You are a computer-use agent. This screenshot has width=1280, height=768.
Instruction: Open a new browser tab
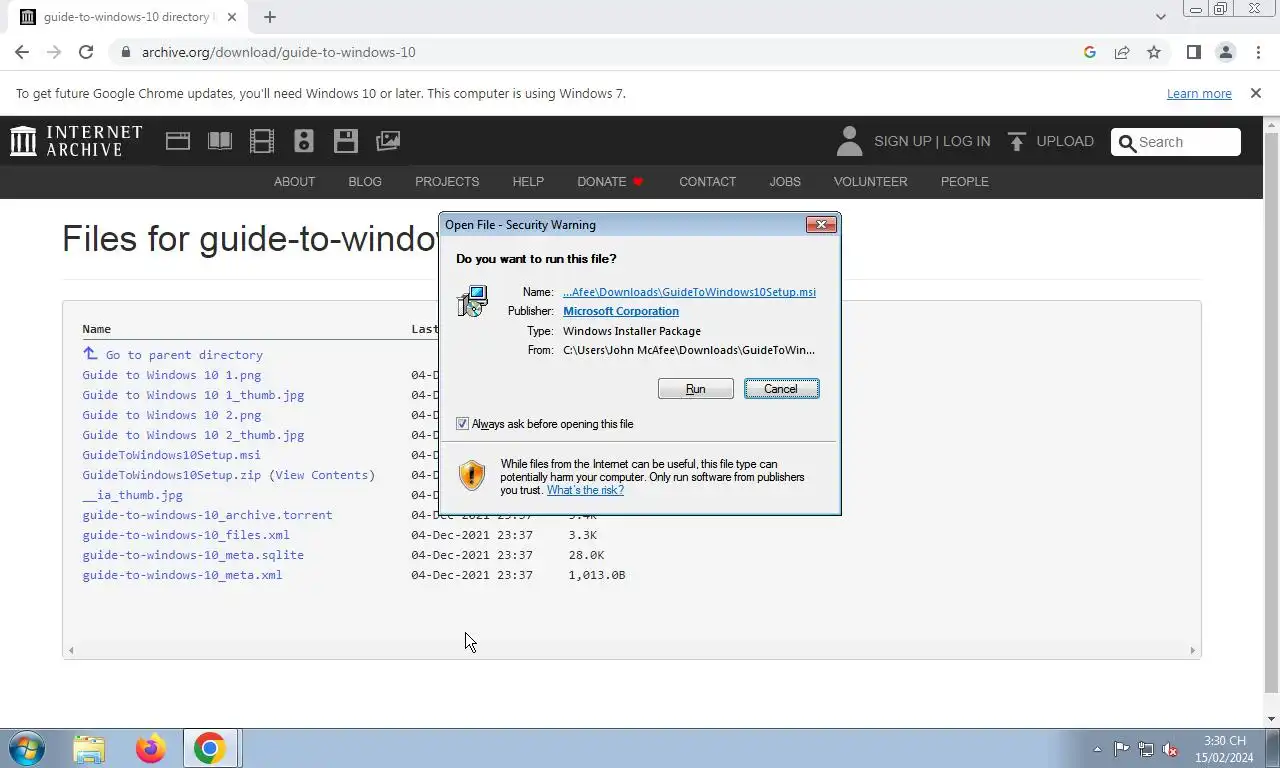pos(270,17)
